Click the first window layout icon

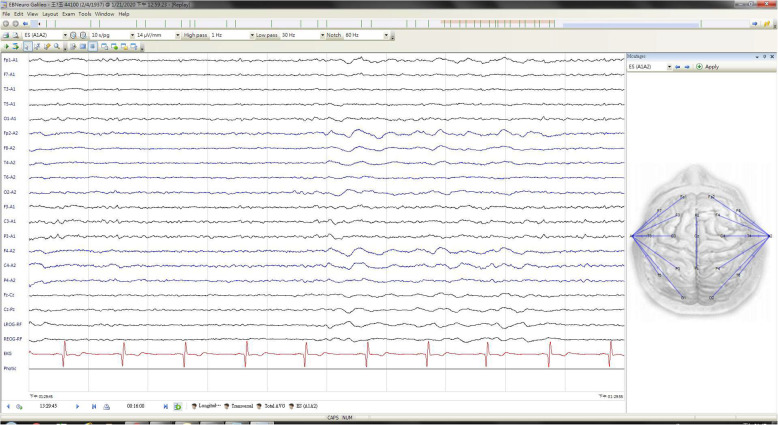coord(105,47)
